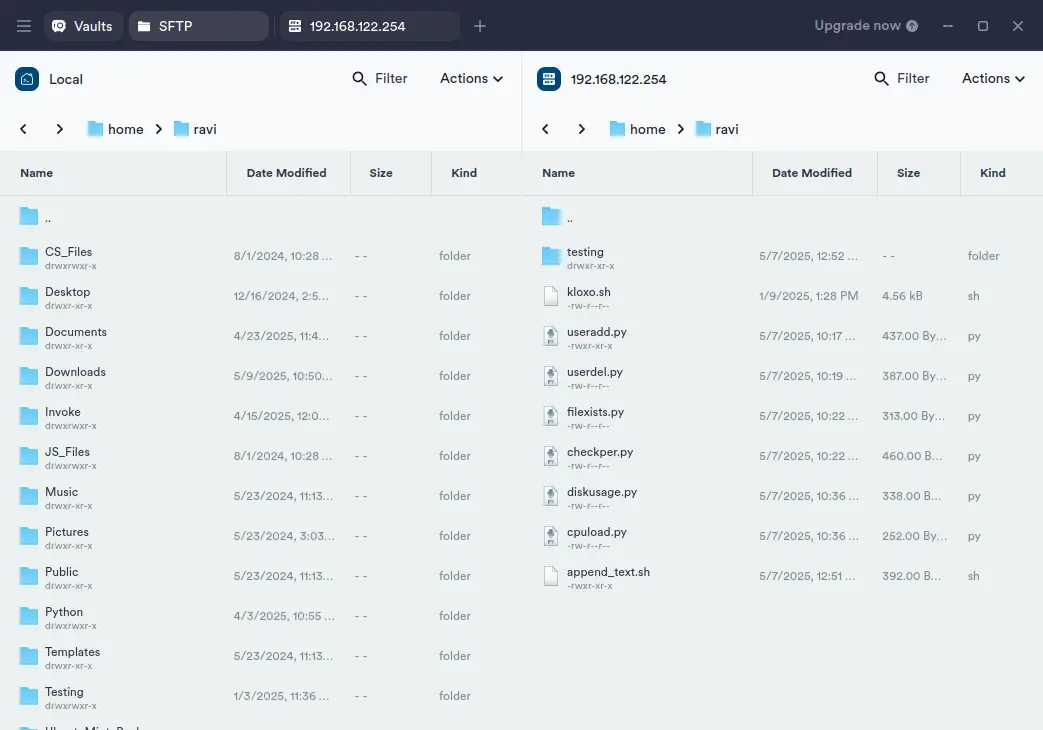Switch to the Vaults tab
Screen dimensions: 1043x730
coord(83,26)
